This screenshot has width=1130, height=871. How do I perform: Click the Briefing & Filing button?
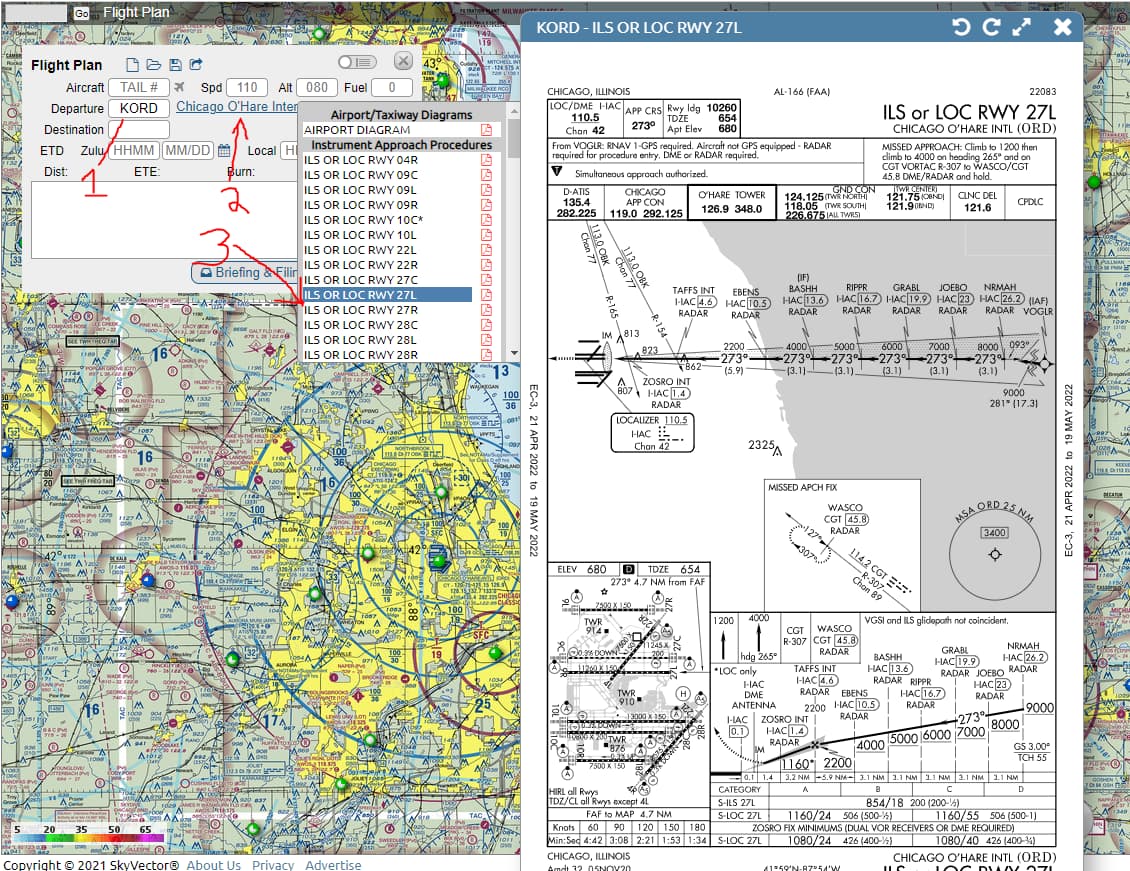point(245,272)
